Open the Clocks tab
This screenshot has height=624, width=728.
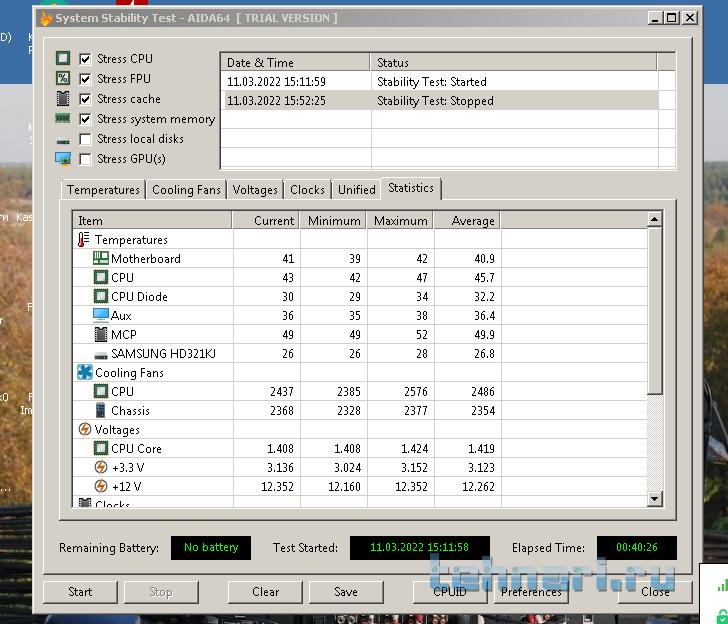[x=307, y=190]
